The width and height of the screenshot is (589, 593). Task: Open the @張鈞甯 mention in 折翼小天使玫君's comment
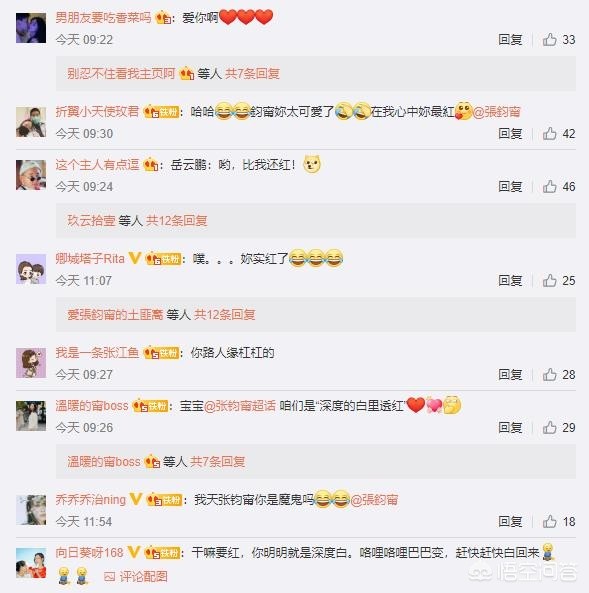pyautogui.click(x=497, y=112)
